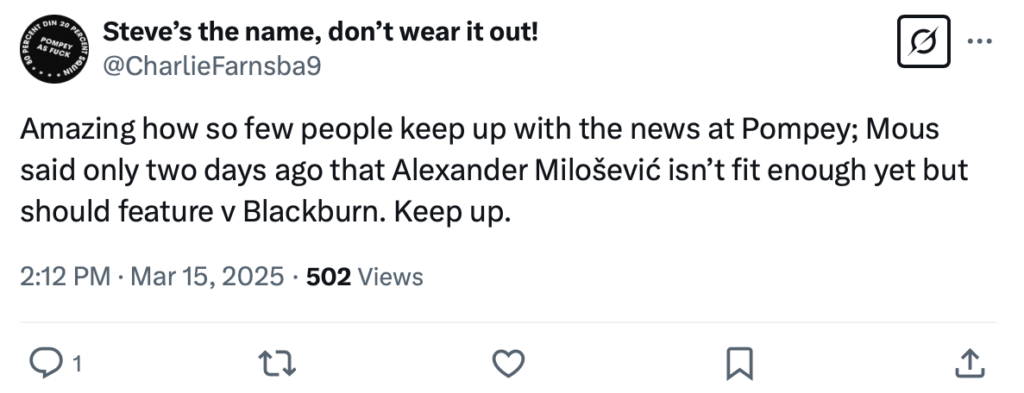Open the Pompey profile avatar
Viewport: 1024px width, 393px height.
tap(54, 49)
